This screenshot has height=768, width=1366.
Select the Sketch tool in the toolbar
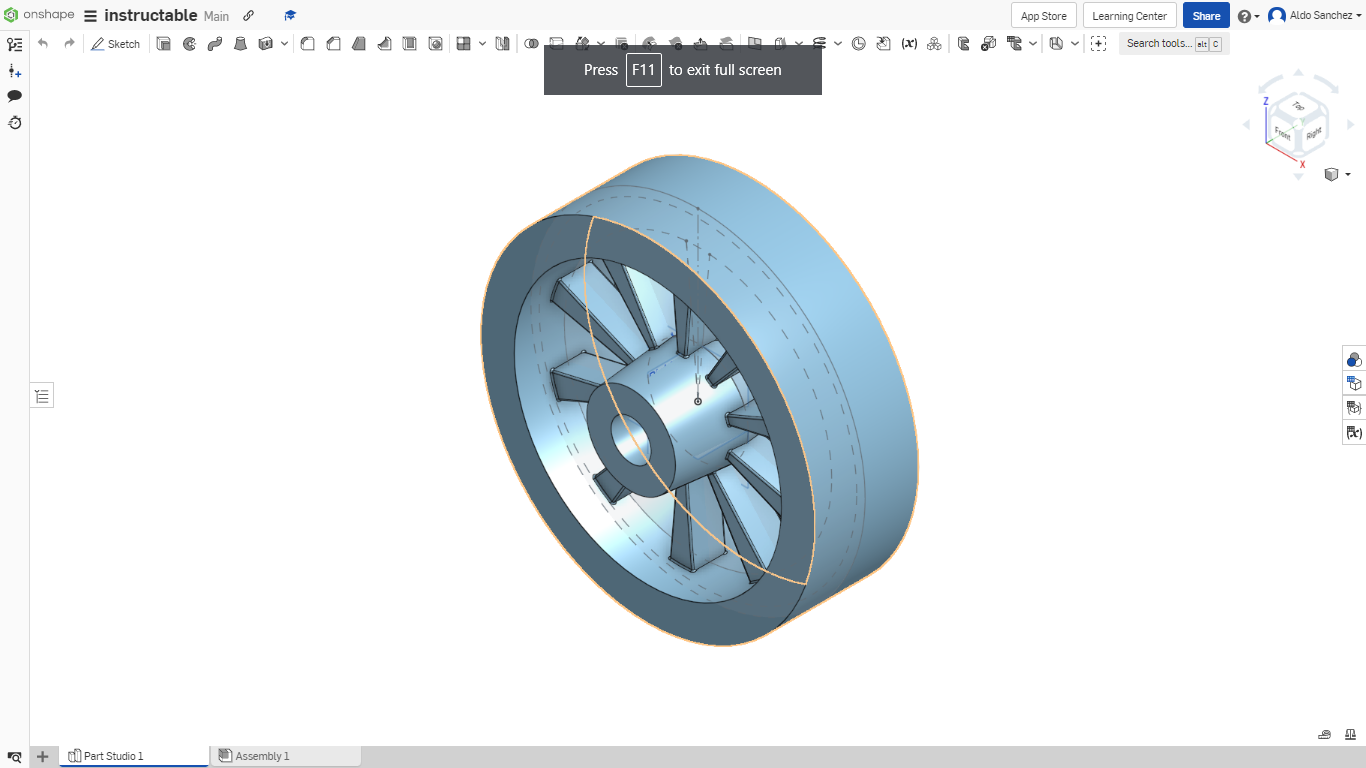tap(115, 43)
